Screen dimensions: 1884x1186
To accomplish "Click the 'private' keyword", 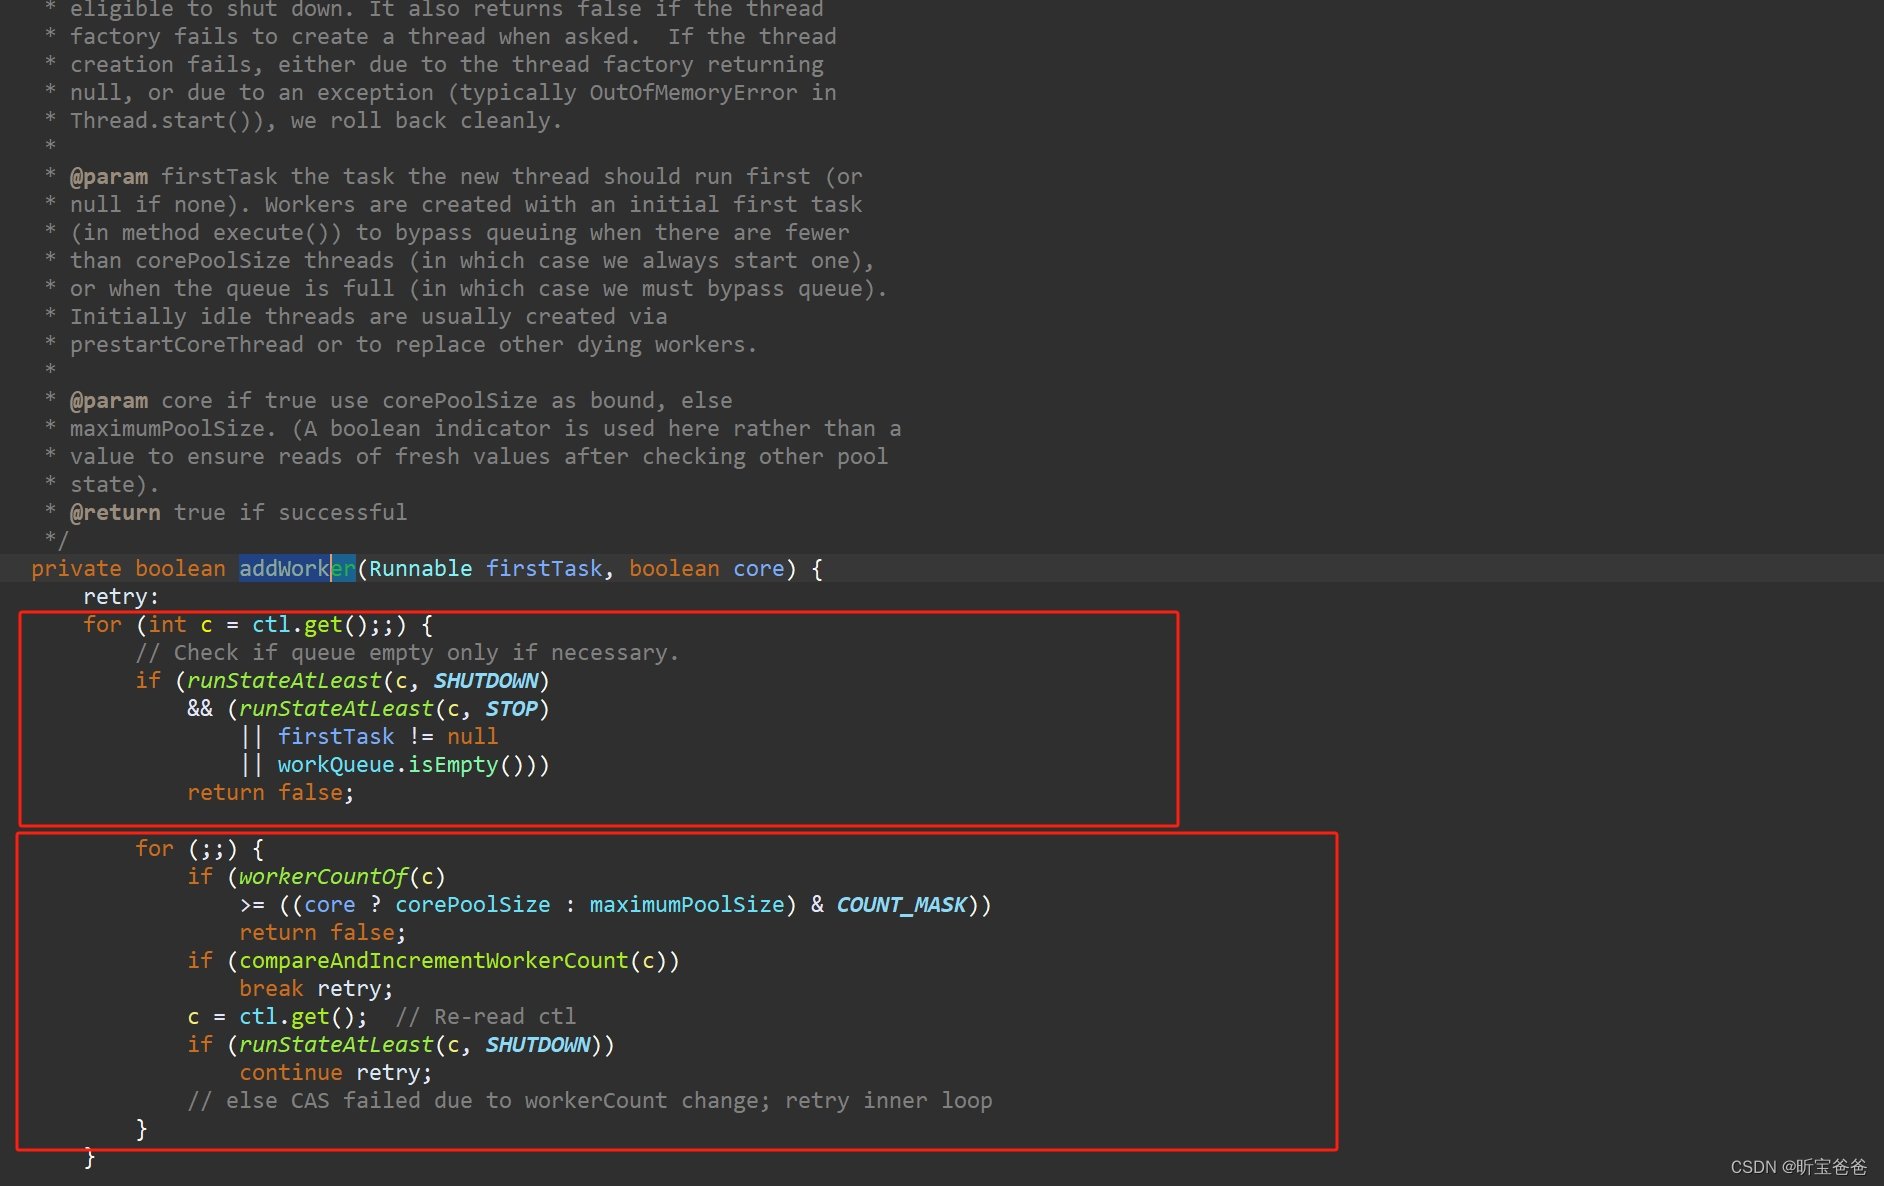I will point(76,568).
